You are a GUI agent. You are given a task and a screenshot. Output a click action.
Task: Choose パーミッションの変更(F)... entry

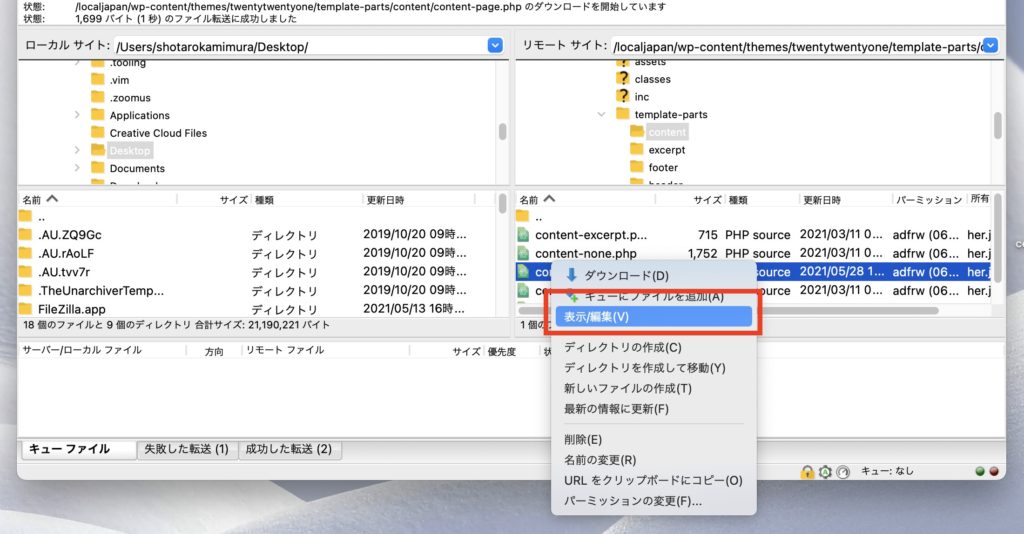[x=633, y=501]
